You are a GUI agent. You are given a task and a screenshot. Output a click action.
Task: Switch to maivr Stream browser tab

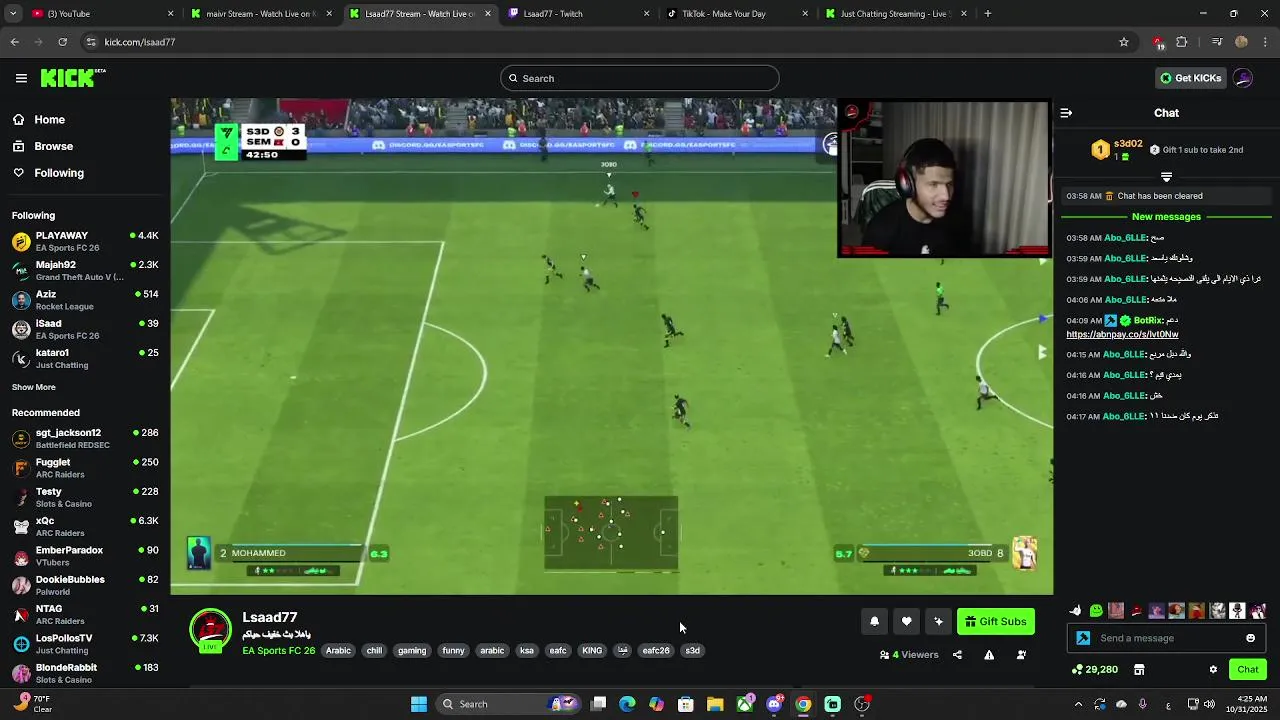click(262, 14)
